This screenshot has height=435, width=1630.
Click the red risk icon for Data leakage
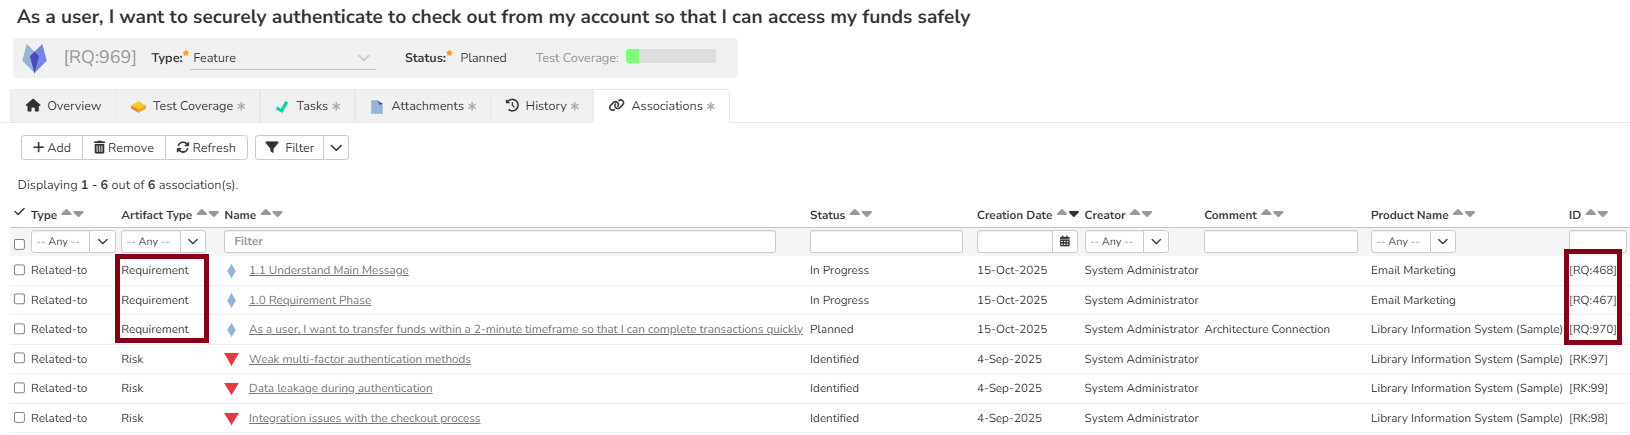(231, 389)
